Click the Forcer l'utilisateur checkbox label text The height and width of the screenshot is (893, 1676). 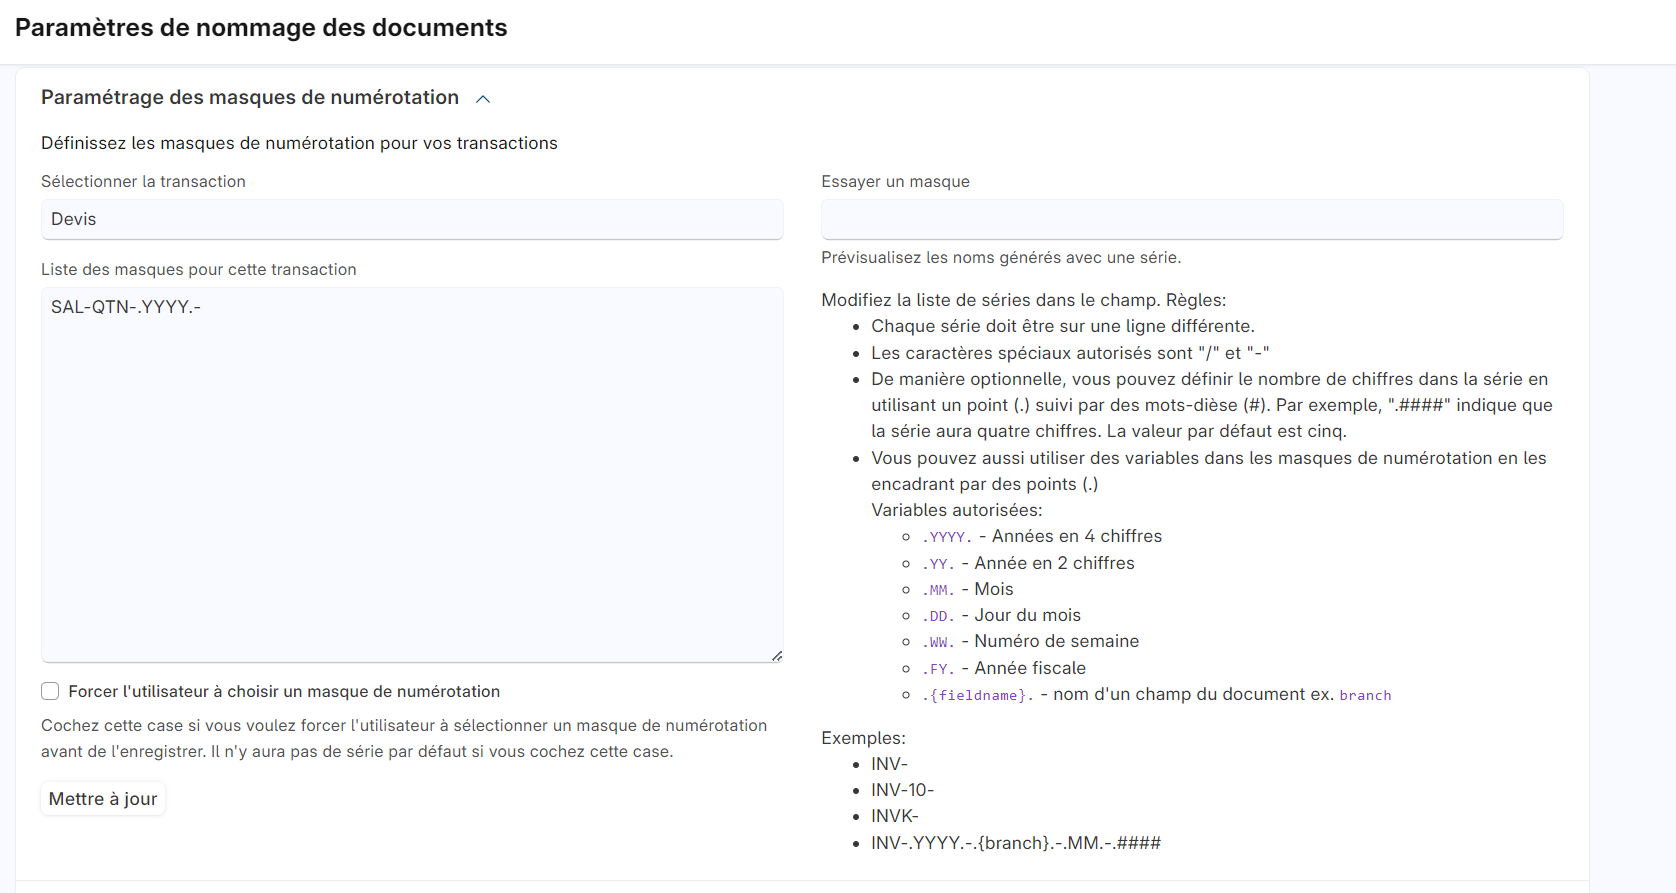click(x=284, y=691)
